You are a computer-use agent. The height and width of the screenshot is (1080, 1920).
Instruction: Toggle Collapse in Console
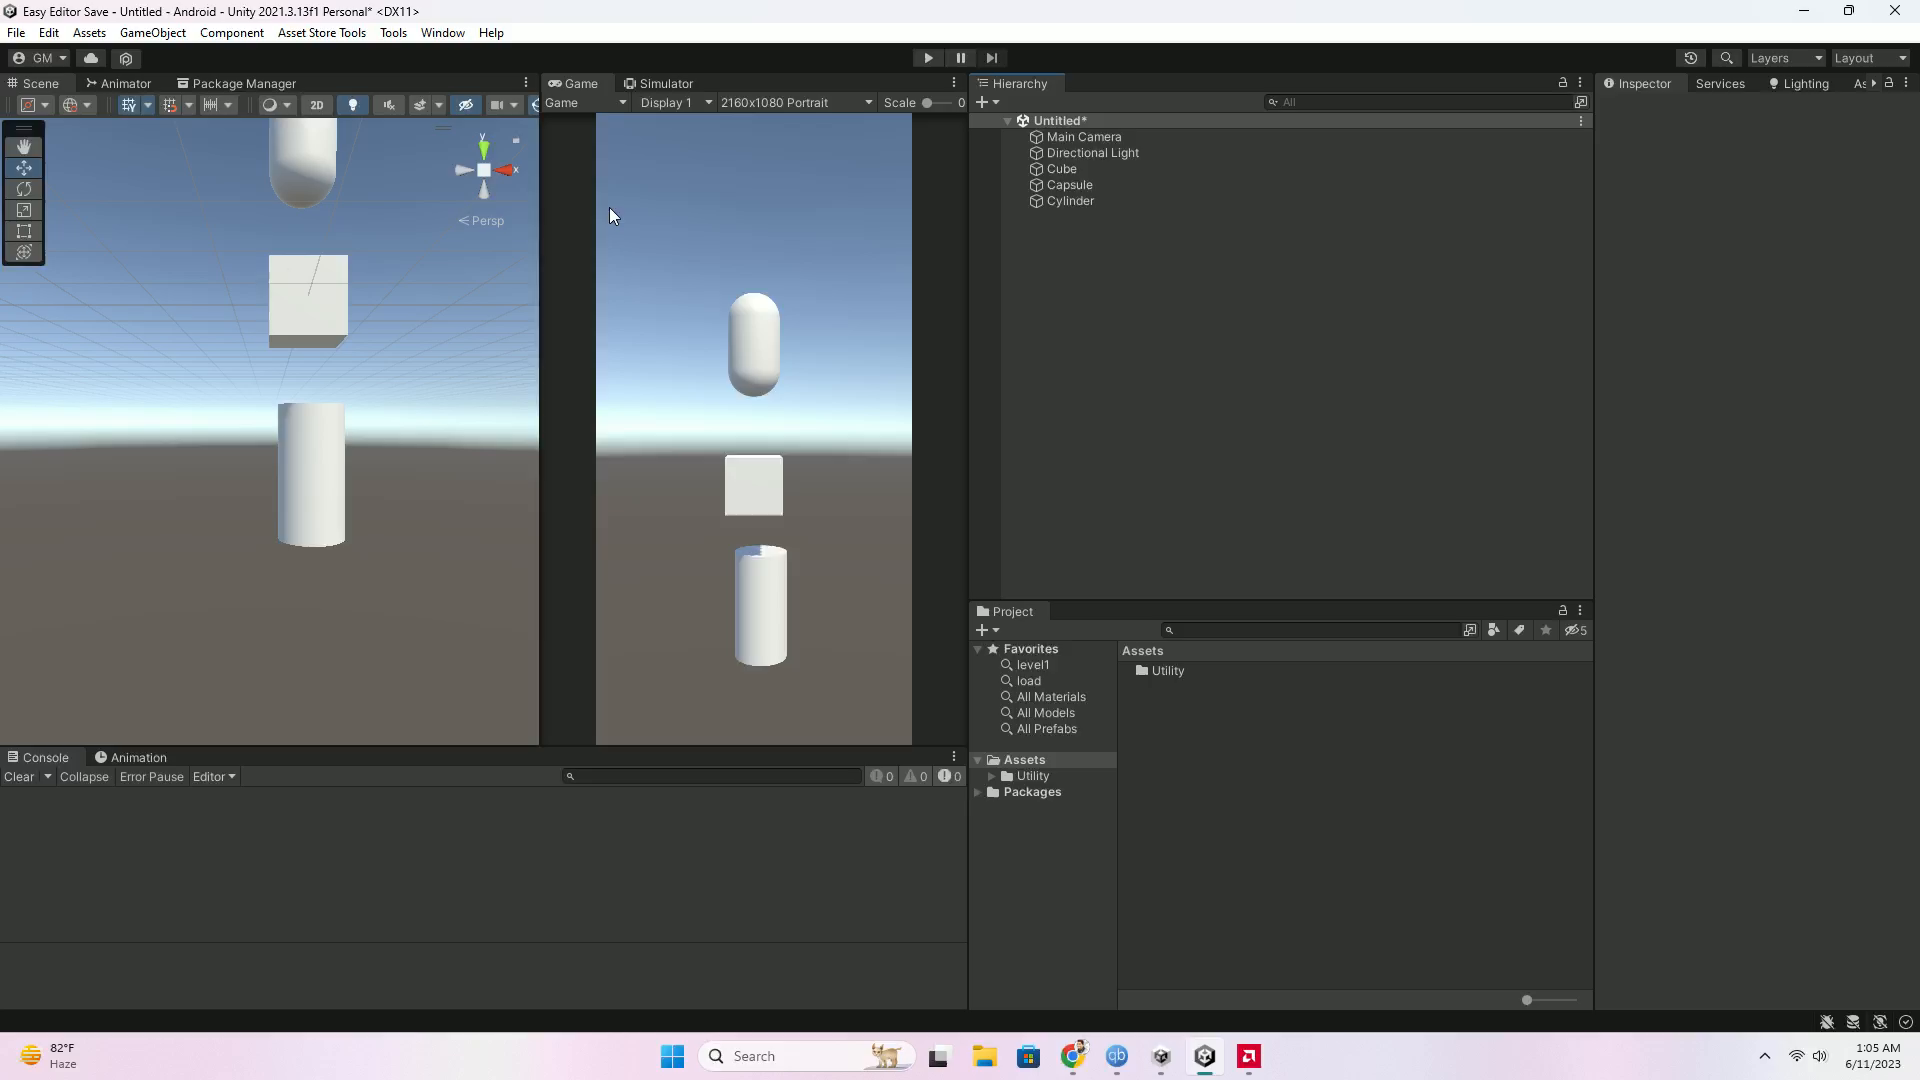tap(84, 777)
